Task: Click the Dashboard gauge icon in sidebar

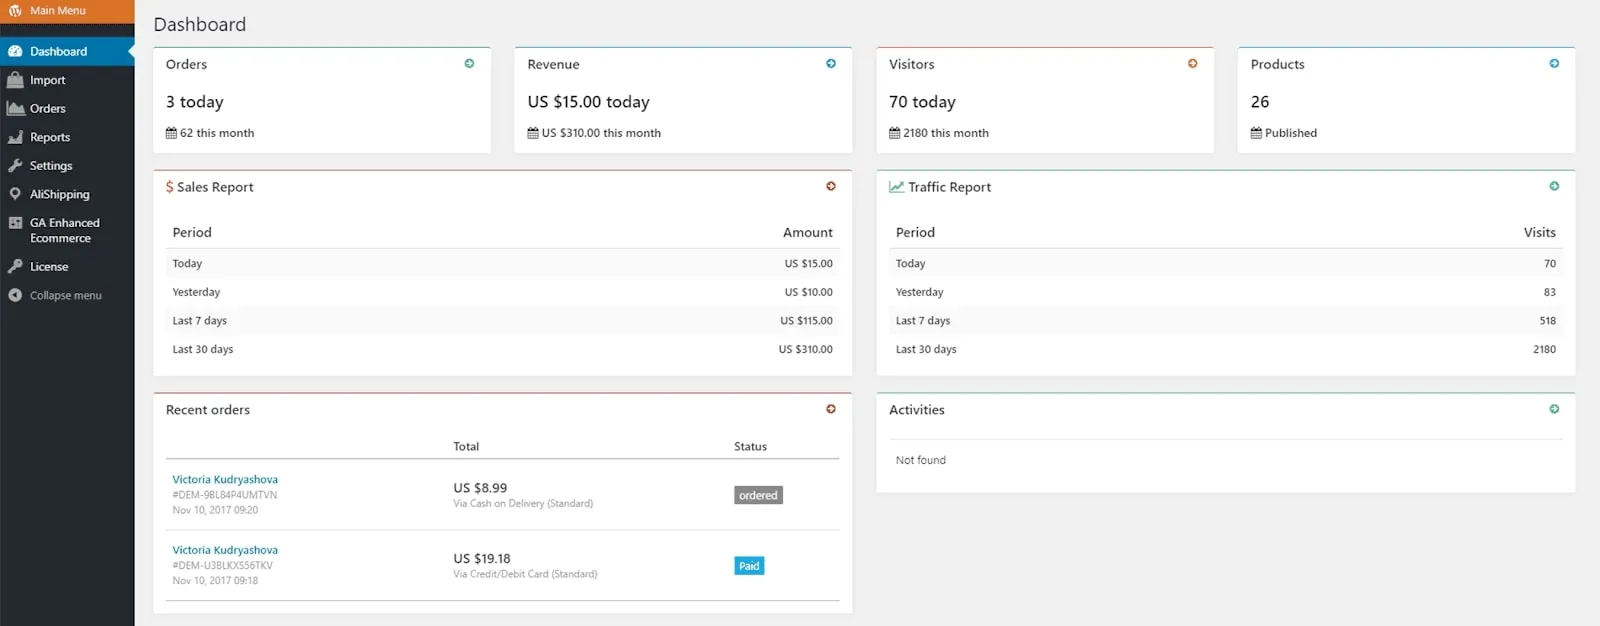Action: point(15,51)
